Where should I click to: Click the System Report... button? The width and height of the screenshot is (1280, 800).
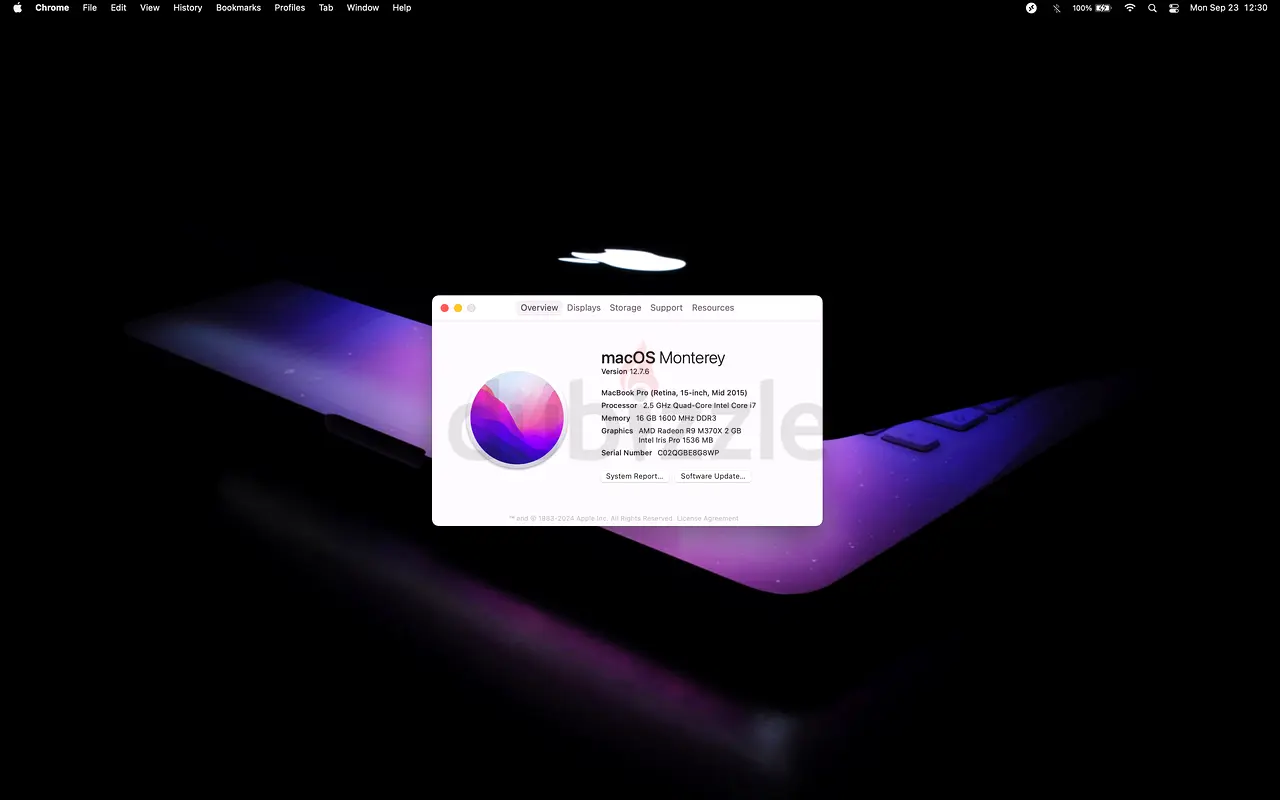pos(634,476)
